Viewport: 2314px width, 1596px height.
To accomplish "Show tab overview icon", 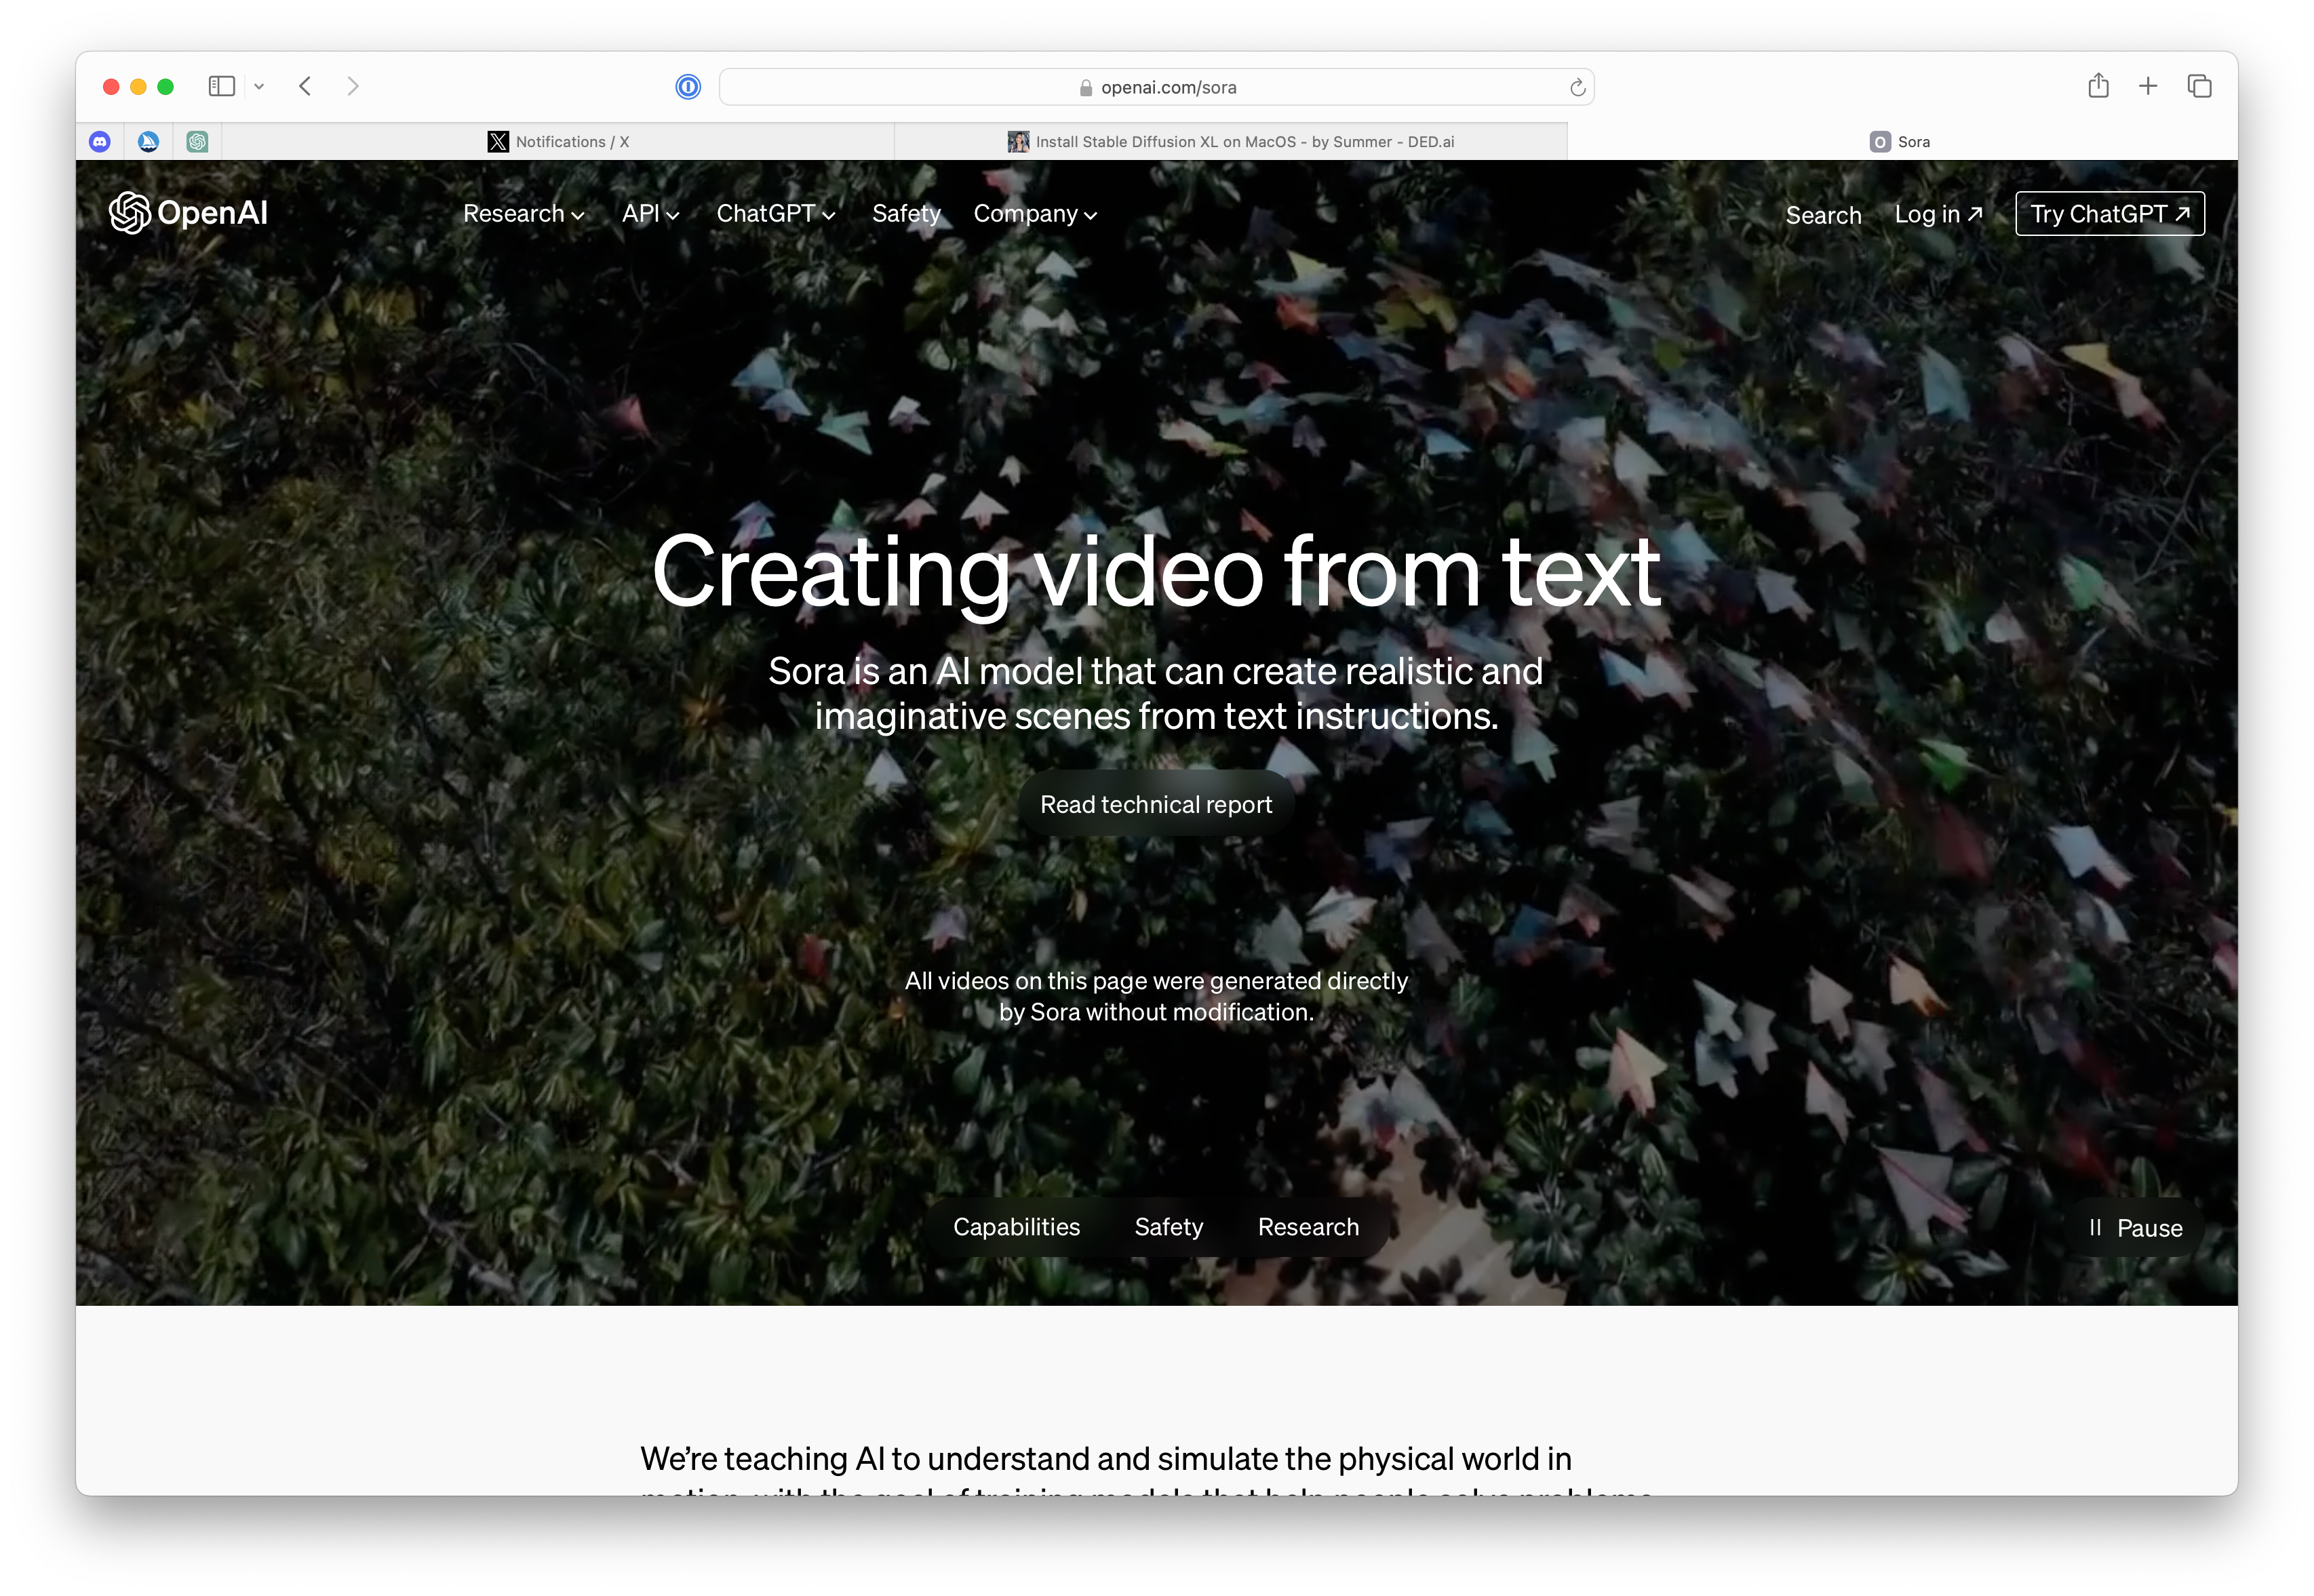I will [2199, 86].
